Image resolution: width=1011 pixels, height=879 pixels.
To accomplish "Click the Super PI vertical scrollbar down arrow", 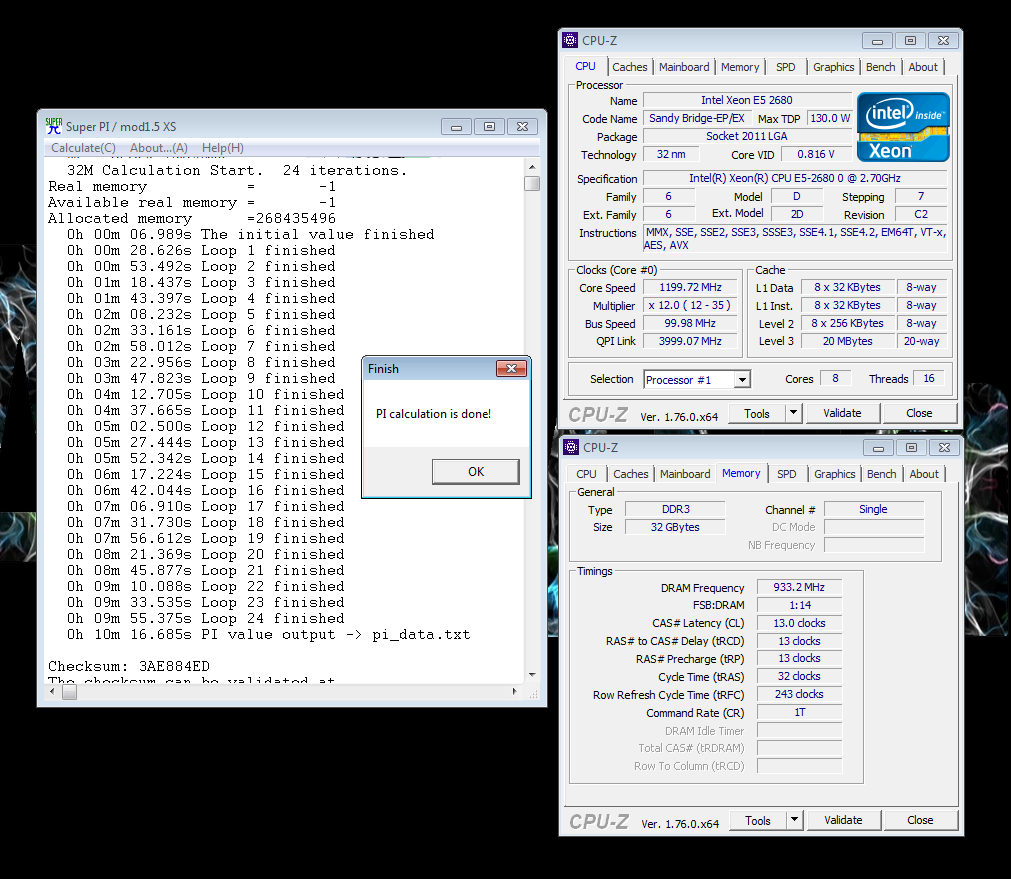I will [x=532, y=675].
